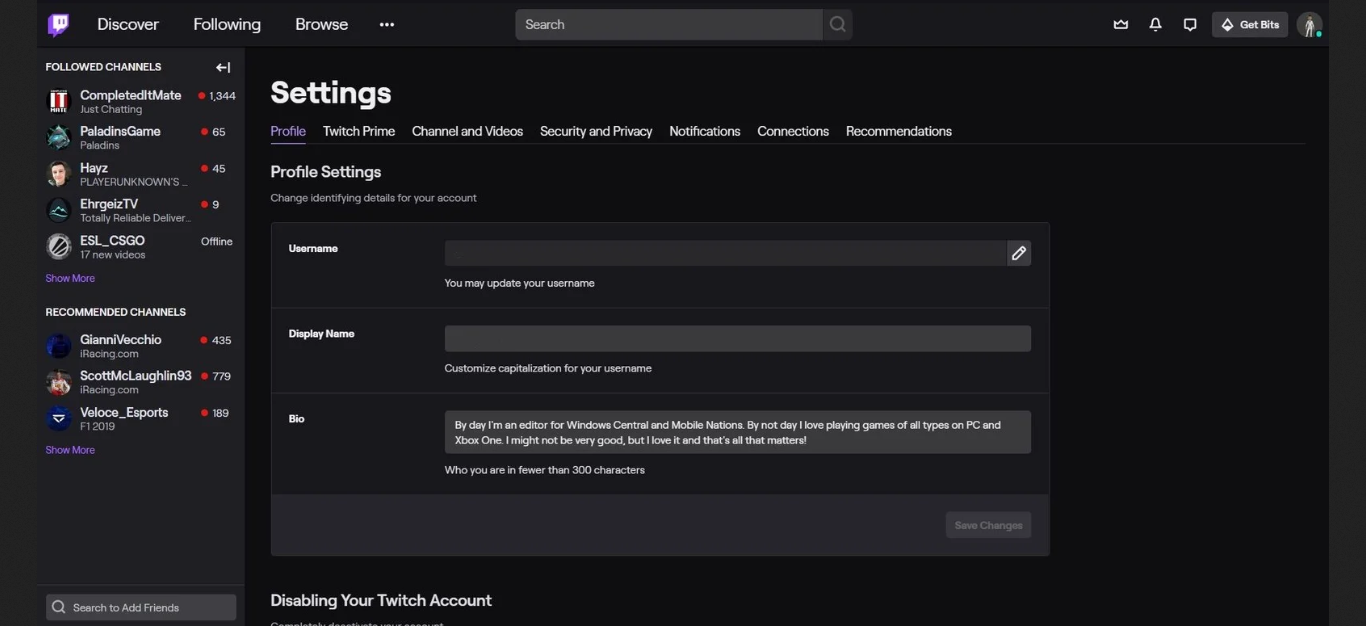Show more recommended channels
Viewport: 1366px width, 626px height.
pos(70,450)
